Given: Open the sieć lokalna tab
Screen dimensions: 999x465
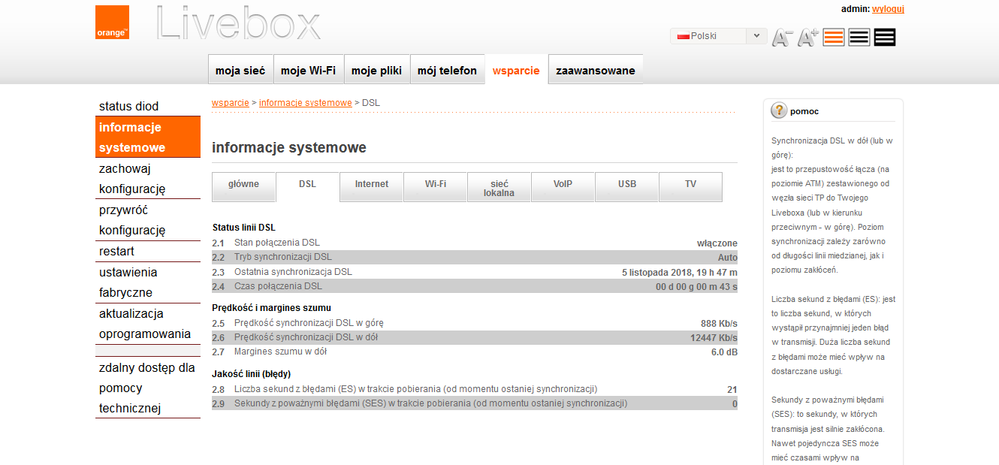Looking at the screenshot, I should coord(499,188).
